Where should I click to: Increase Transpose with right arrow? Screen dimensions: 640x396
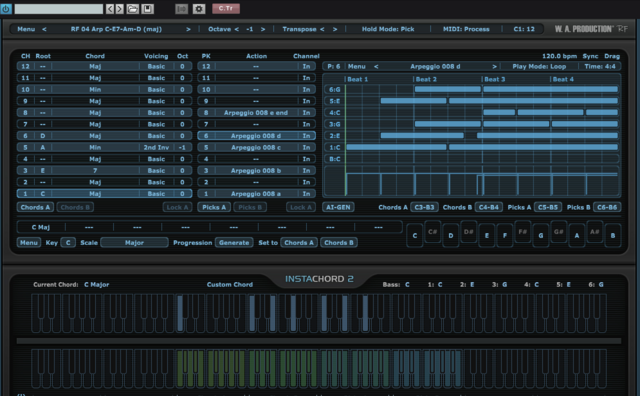coord(335,29)
